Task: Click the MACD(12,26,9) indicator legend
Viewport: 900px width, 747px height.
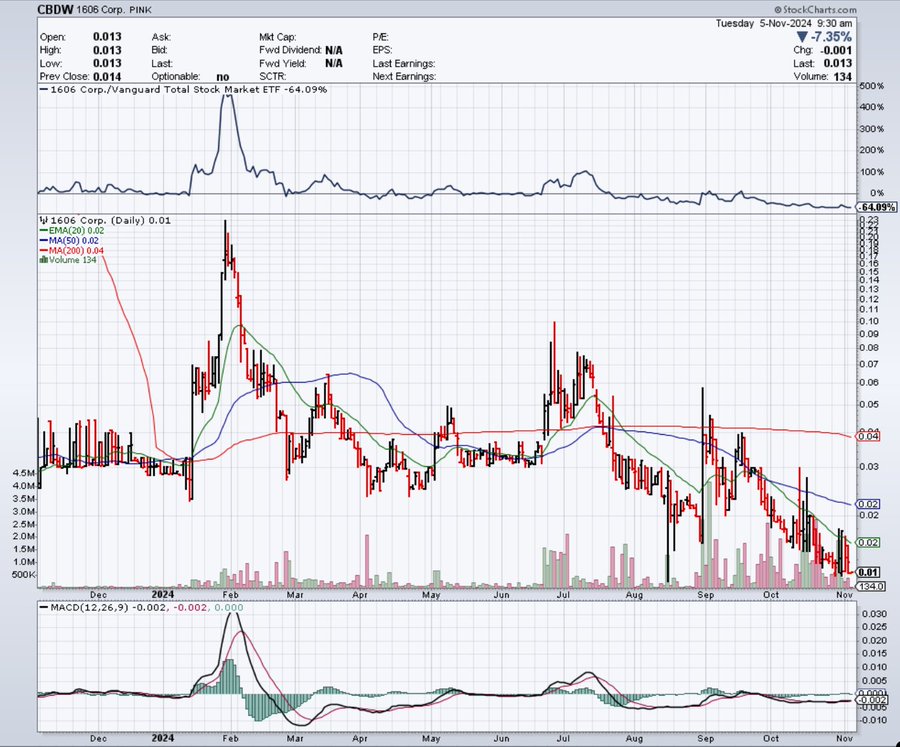Action: [147, 607]
